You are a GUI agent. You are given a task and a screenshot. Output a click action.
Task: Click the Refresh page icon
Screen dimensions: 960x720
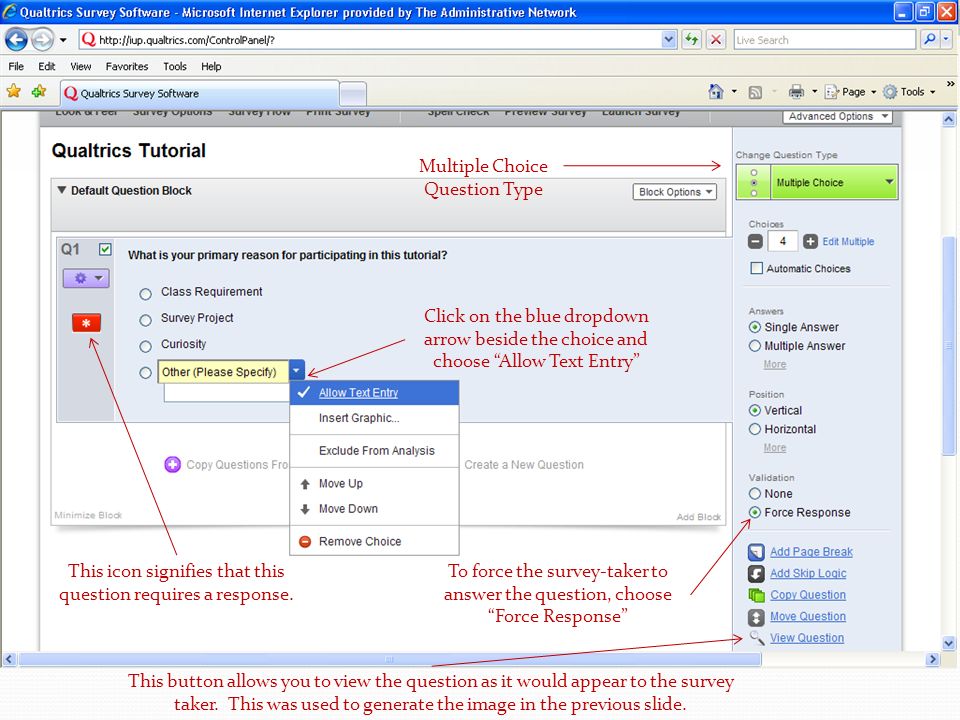[x=691, y=40]
